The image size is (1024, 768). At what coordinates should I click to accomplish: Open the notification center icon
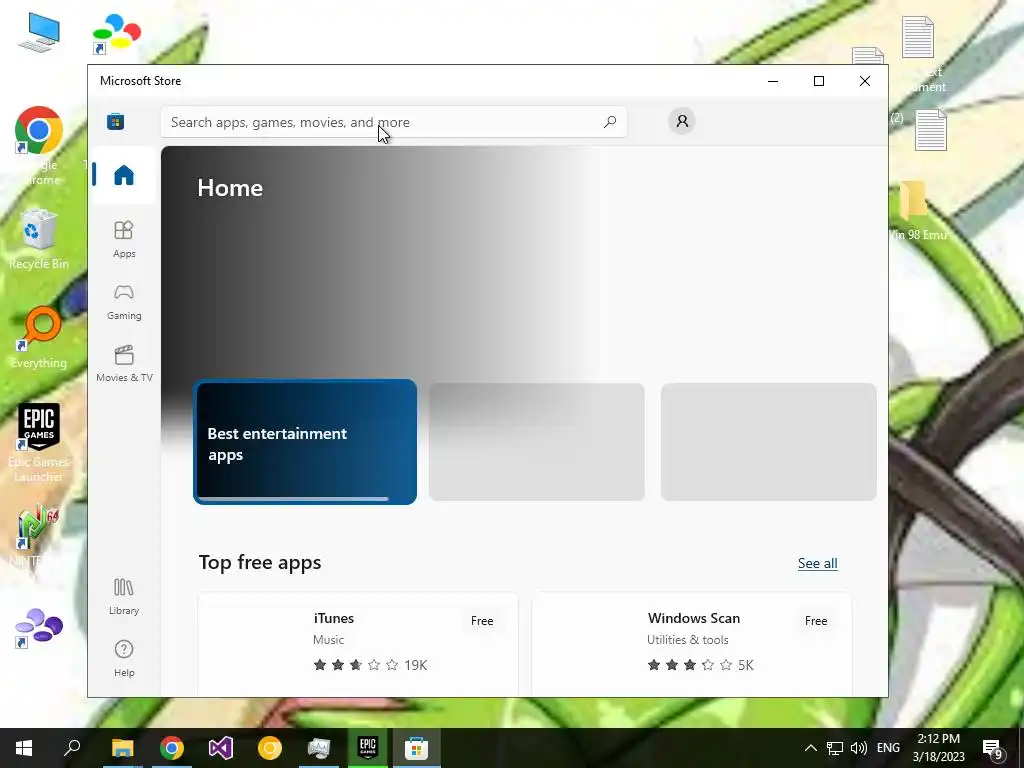(993, 748)
